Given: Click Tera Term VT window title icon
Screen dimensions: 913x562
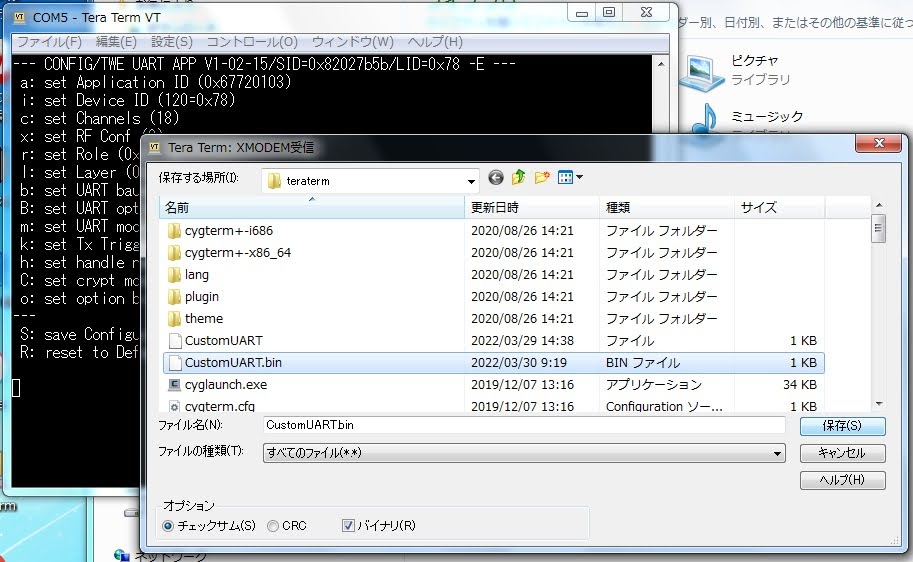Looking at the screenshot, I should point(19,17).
